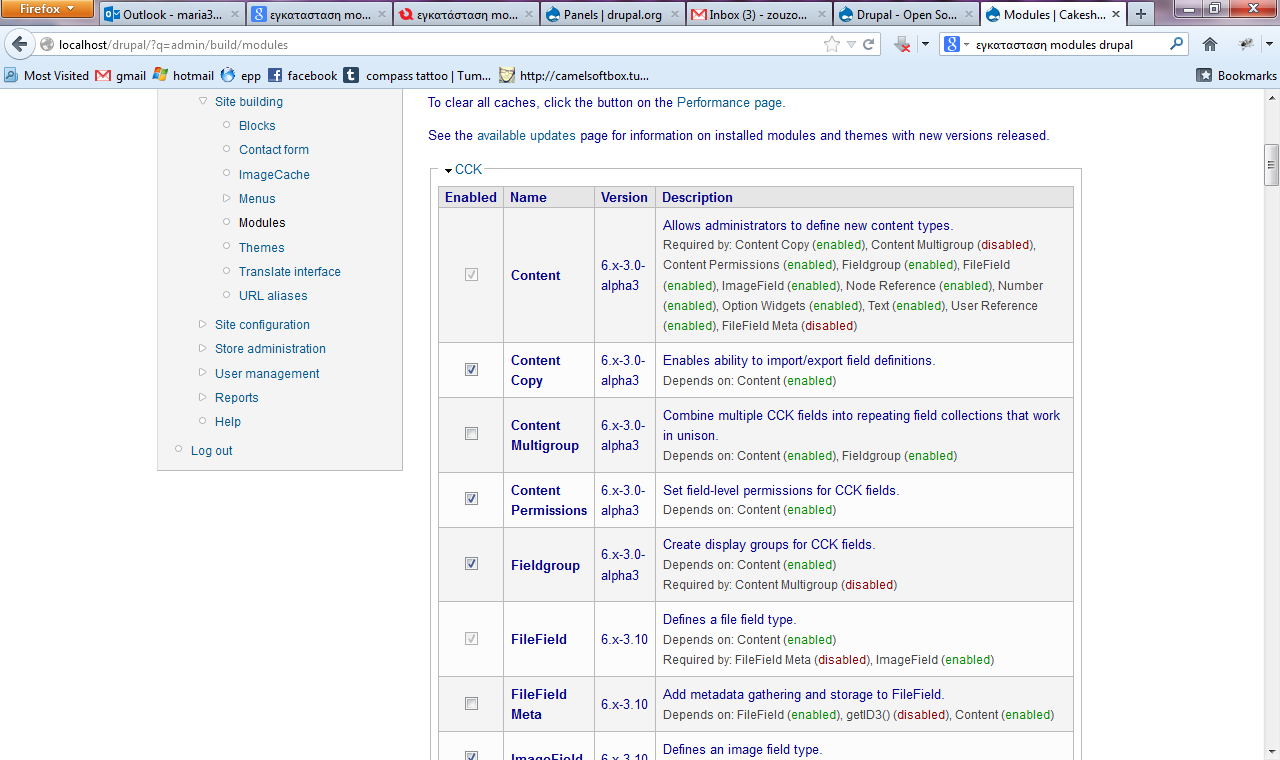Open the Firefox menu dropdown
The height and width of the screenshot is (760, 1280).
point(47,9)
